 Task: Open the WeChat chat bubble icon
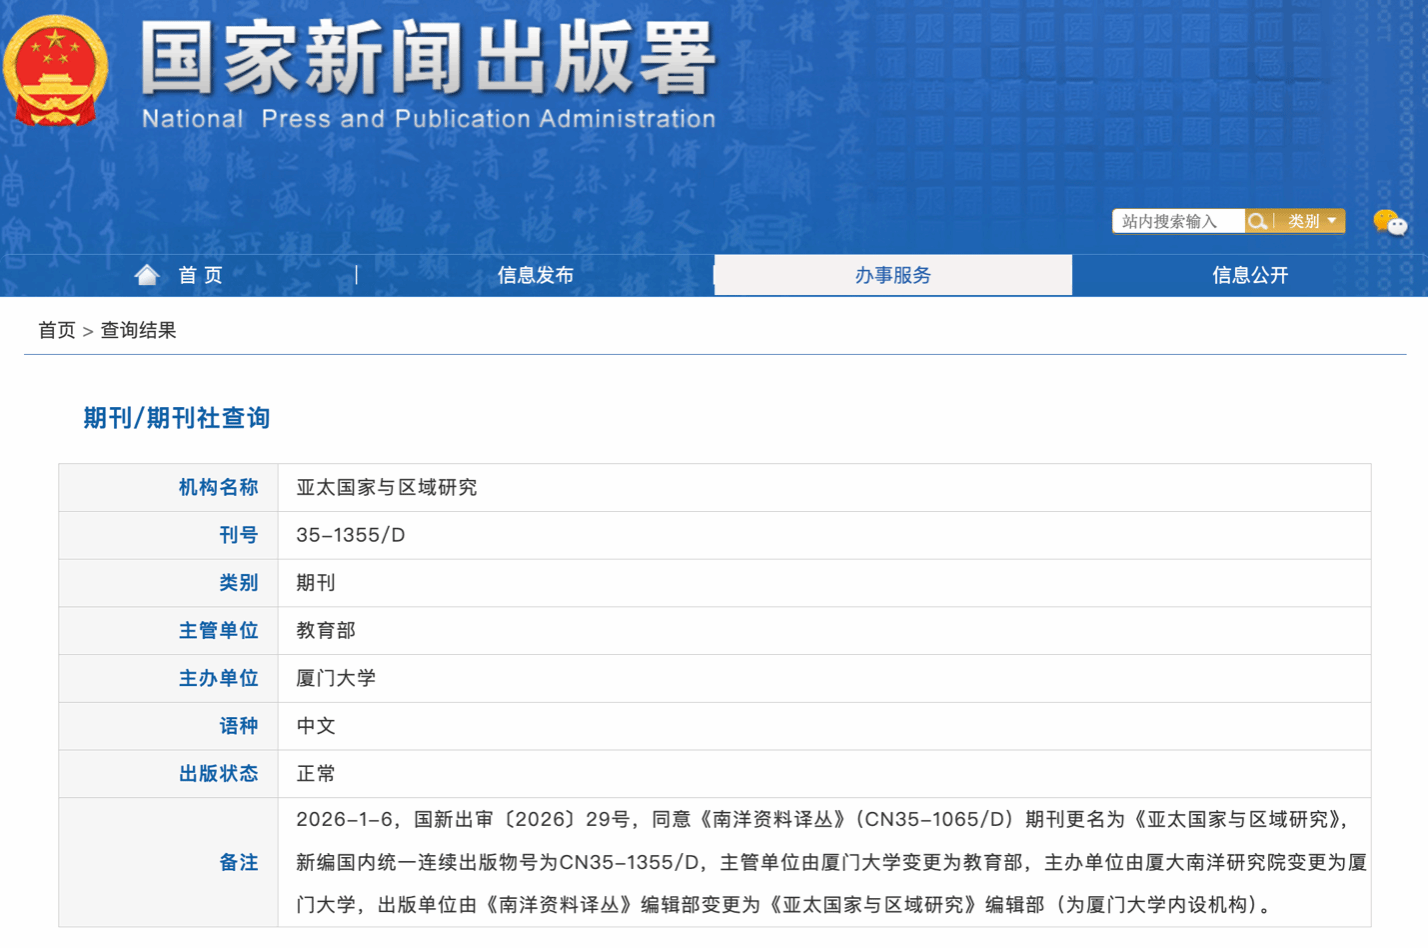click(1389, 222)
